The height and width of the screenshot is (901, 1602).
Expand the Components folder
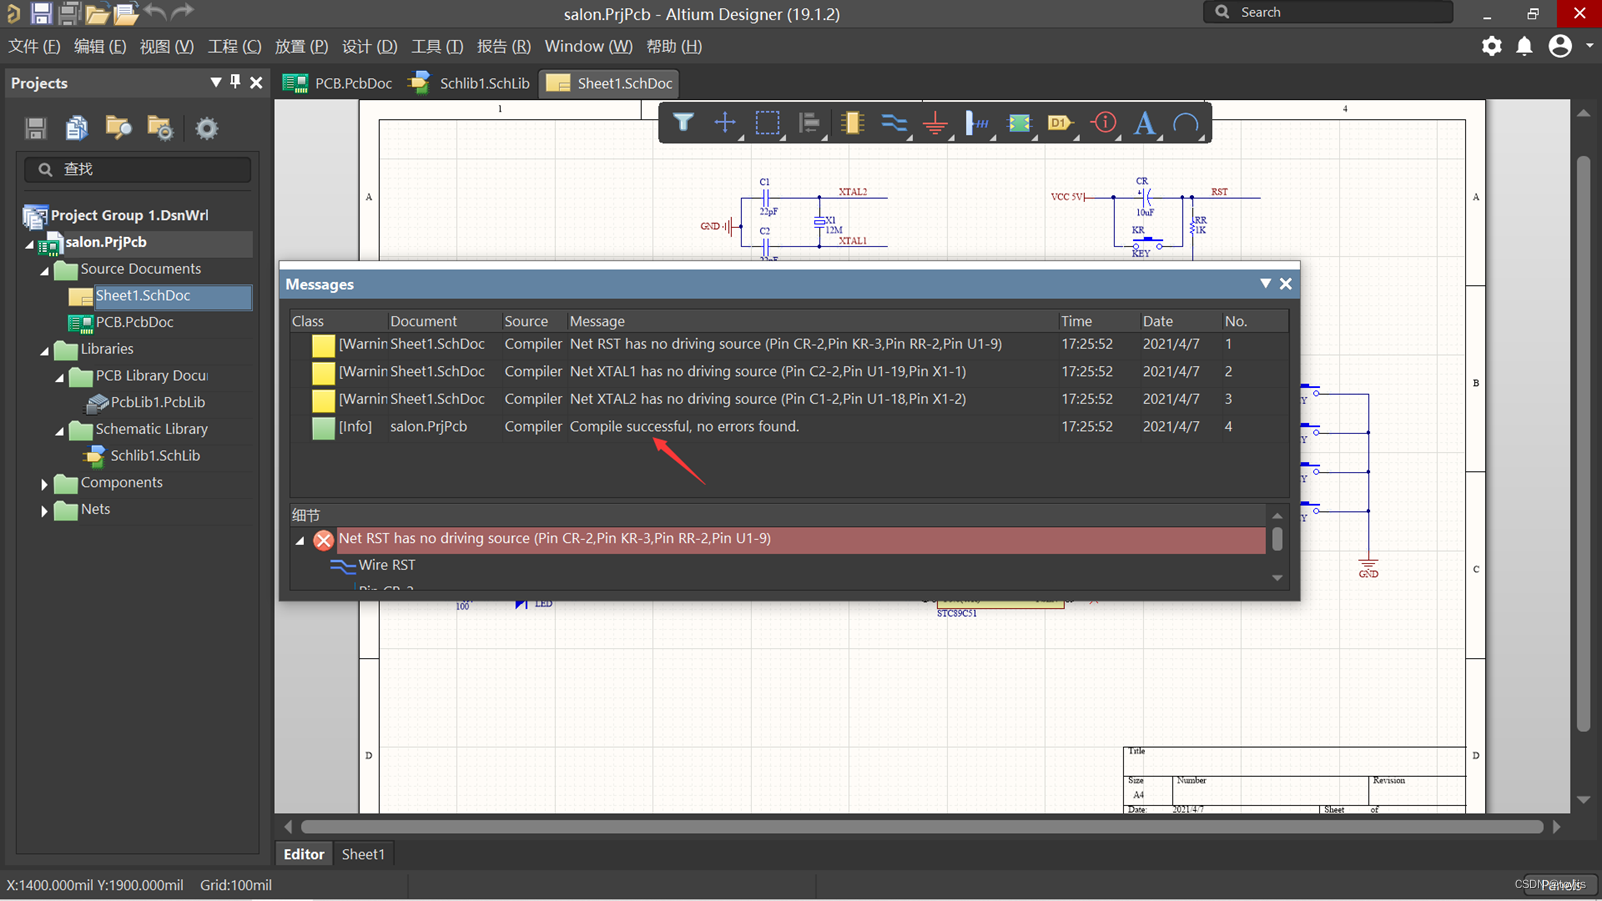coord(44,483)
